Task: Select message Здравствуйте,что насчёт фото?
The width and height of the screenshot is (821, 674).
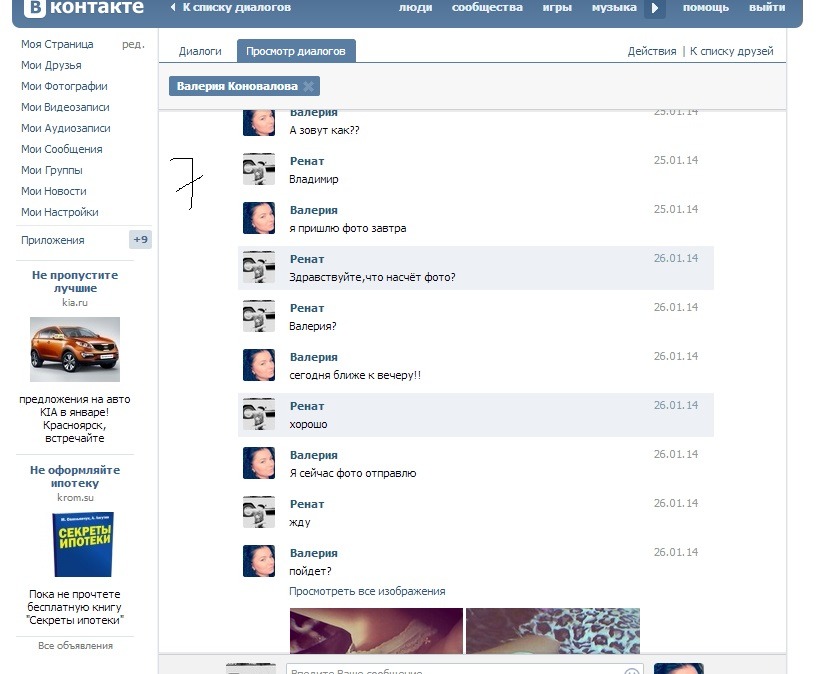Action: (475, 268)
